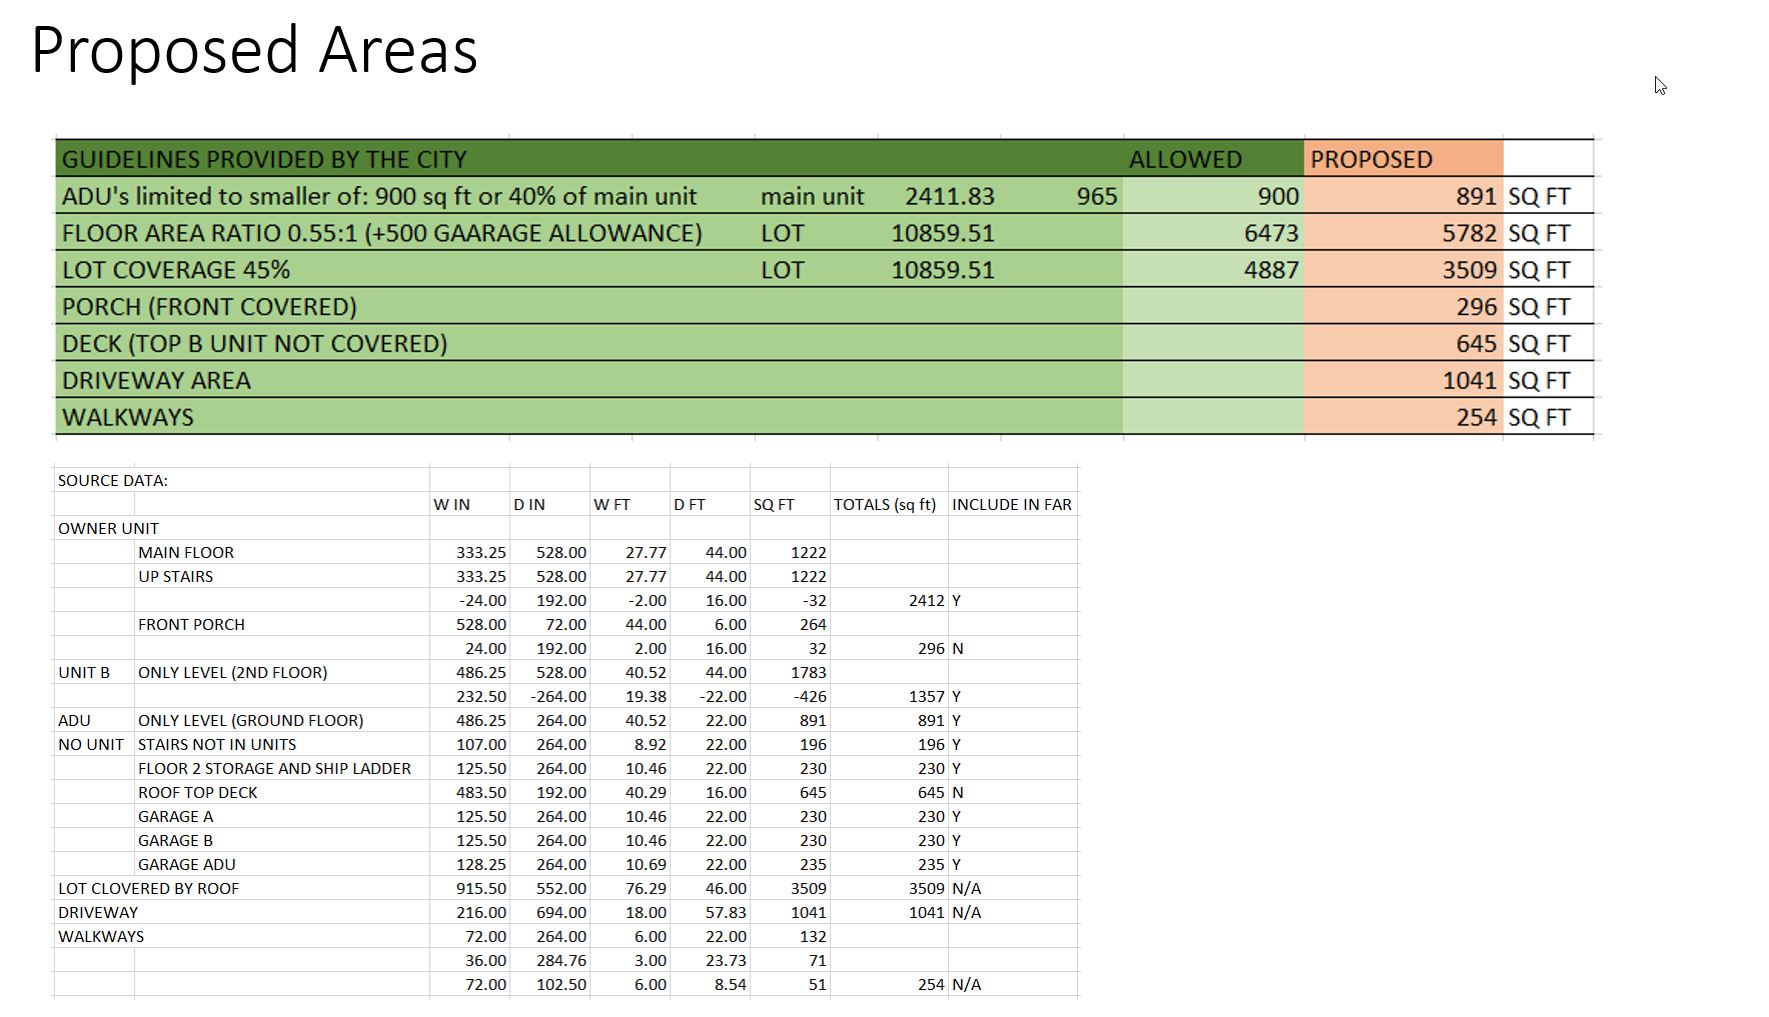Image resolution: width=1769 pixels, height=1017 pixels.
Task: Click the INCLUDE IN FAR column header
Action: [1011, 504]
